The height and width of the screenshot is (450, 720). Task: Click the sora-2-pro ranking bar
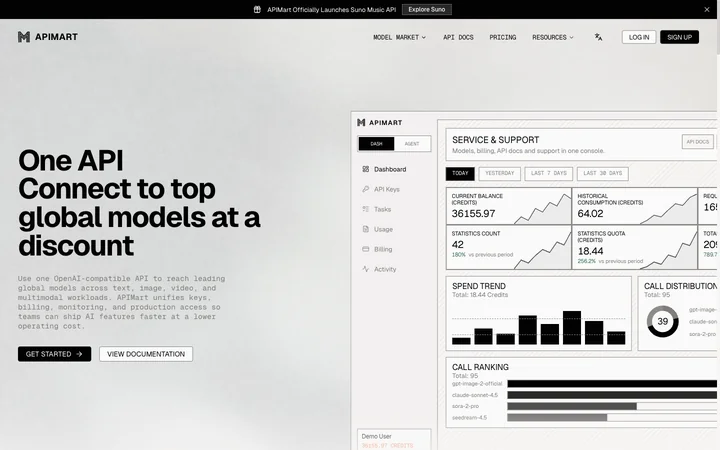(572, 406)
